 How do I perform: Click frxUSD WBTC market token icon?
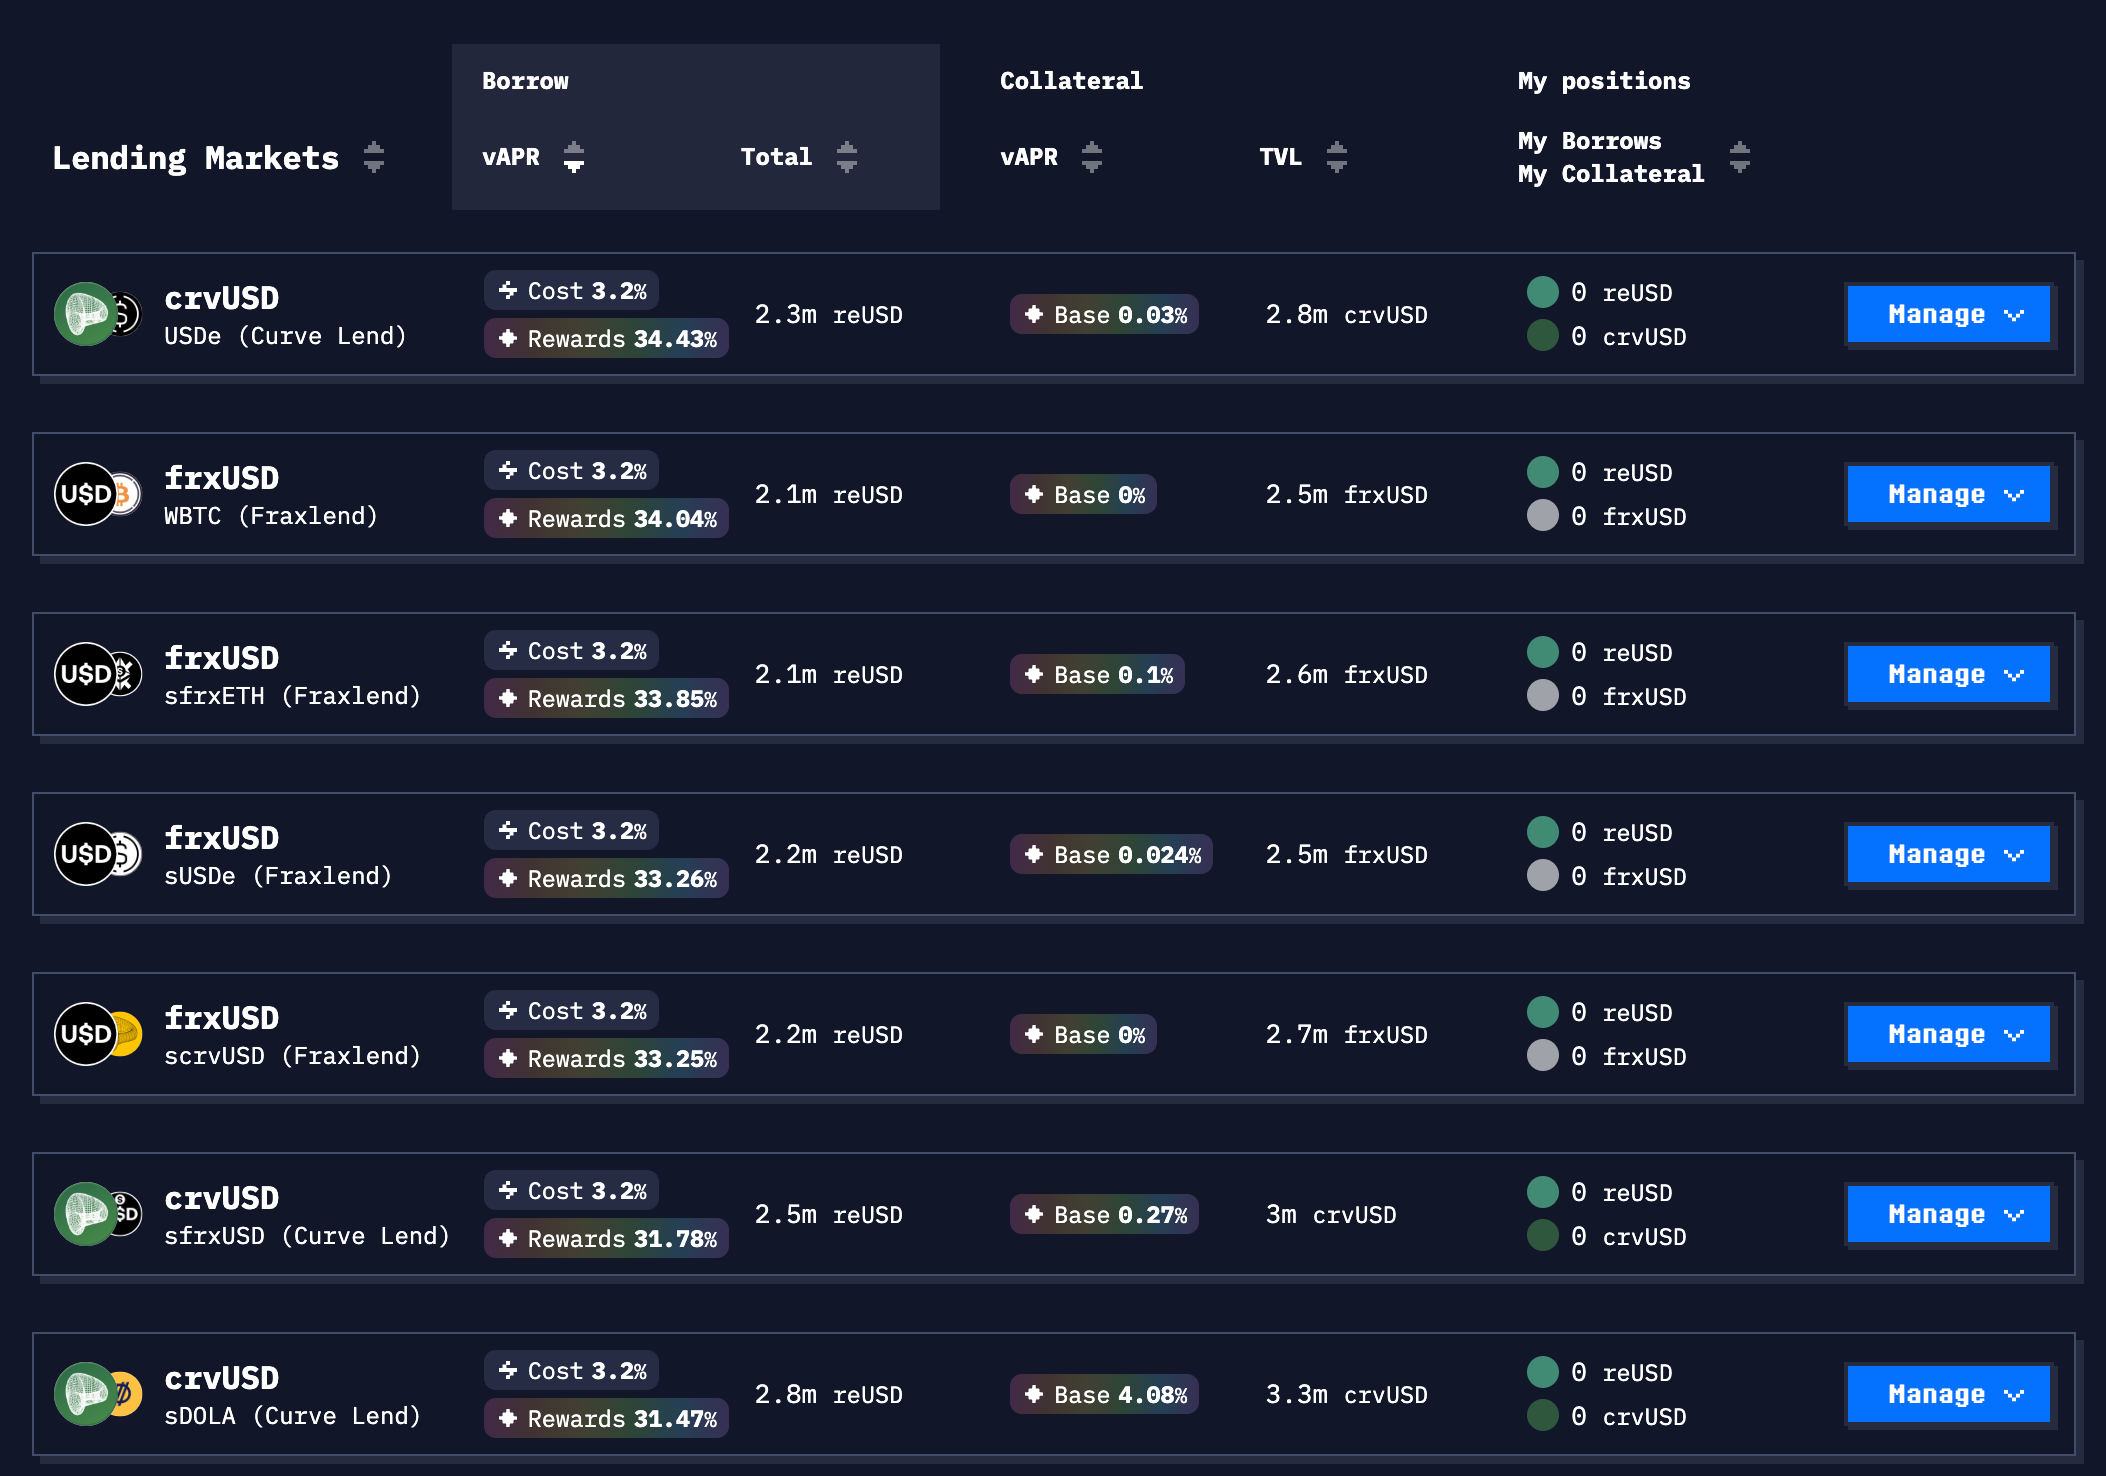click(x=98, y=494)
